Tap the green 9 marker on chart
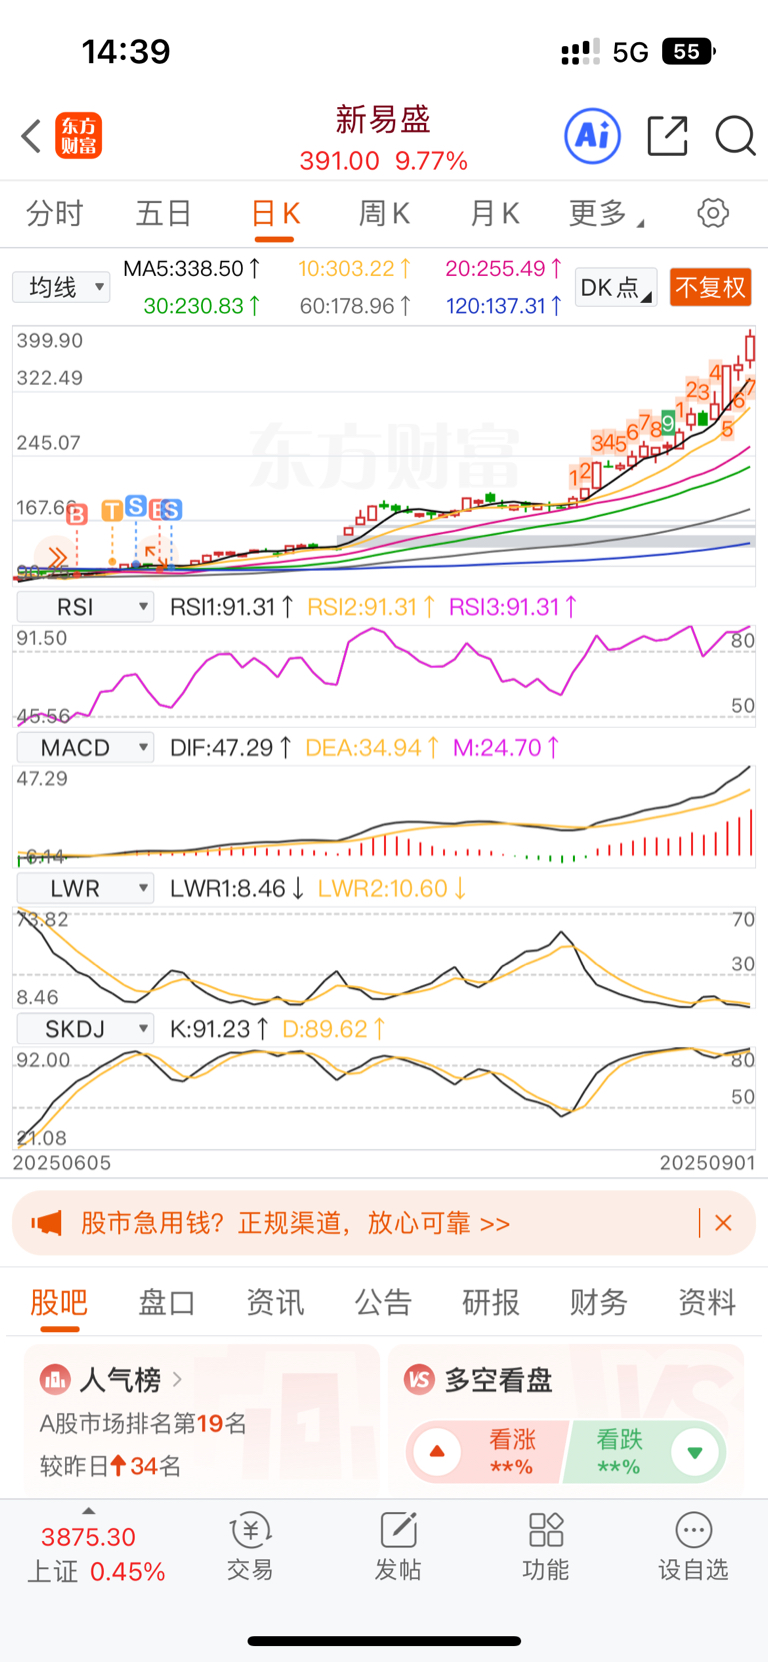 pos(667,424)
